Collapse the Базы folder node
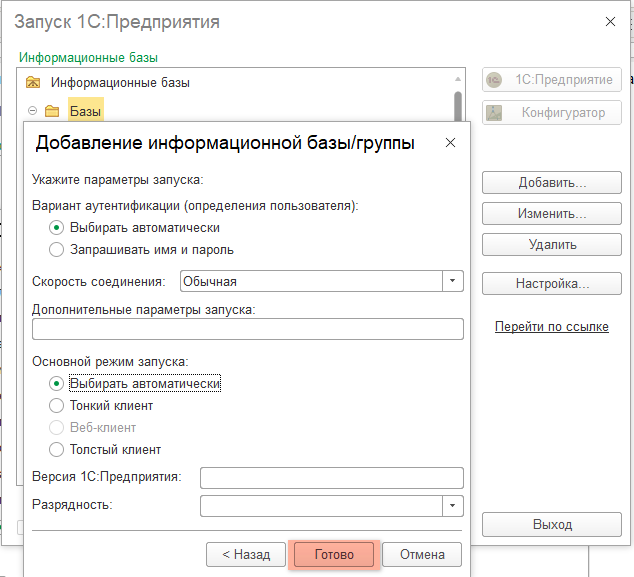 tap(32, 110)
